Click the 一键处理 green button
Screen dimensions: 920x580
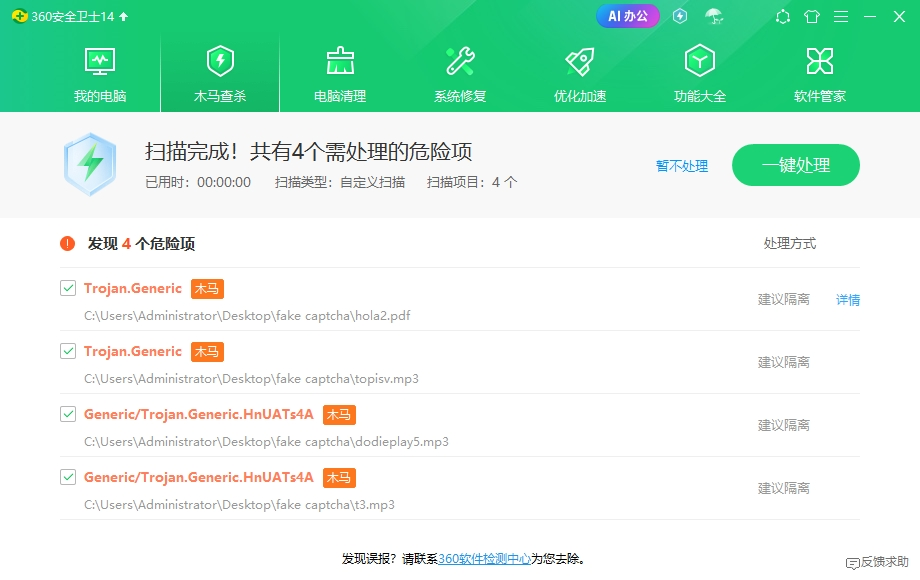point(796,165)
